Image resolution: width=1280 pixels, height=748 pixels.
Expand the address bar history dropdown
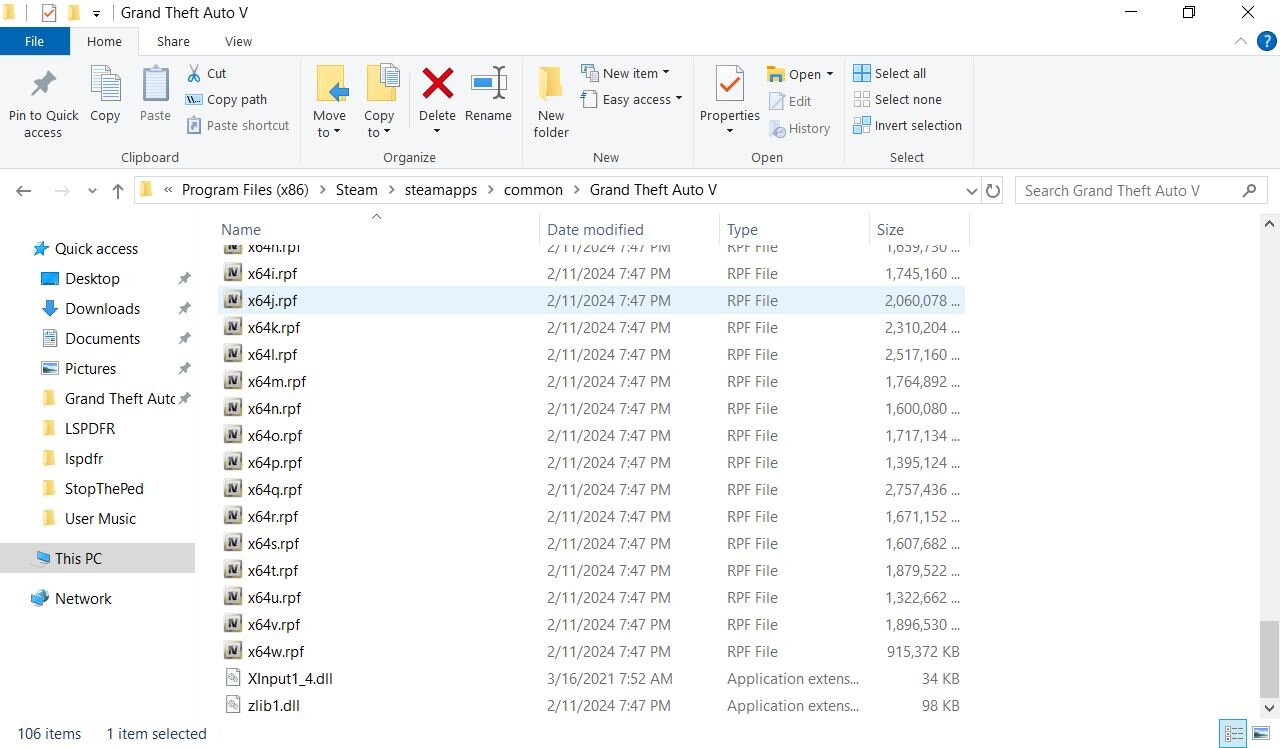click(971, 190)
